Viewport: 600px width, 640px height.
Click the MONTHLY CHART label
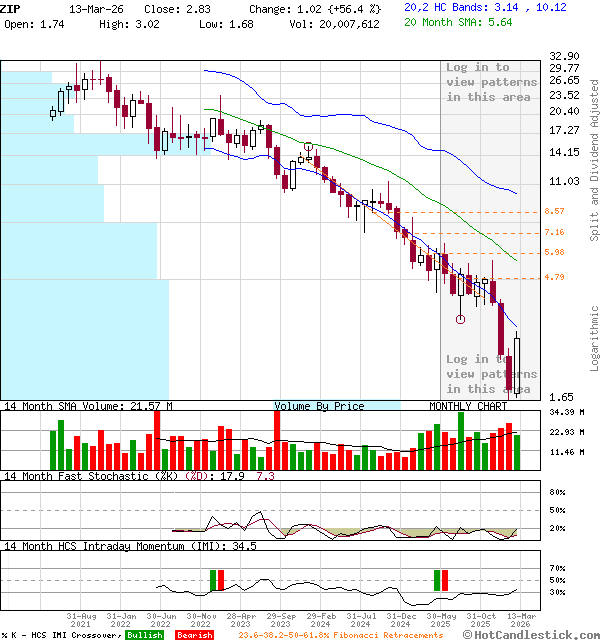click(469, 406)
